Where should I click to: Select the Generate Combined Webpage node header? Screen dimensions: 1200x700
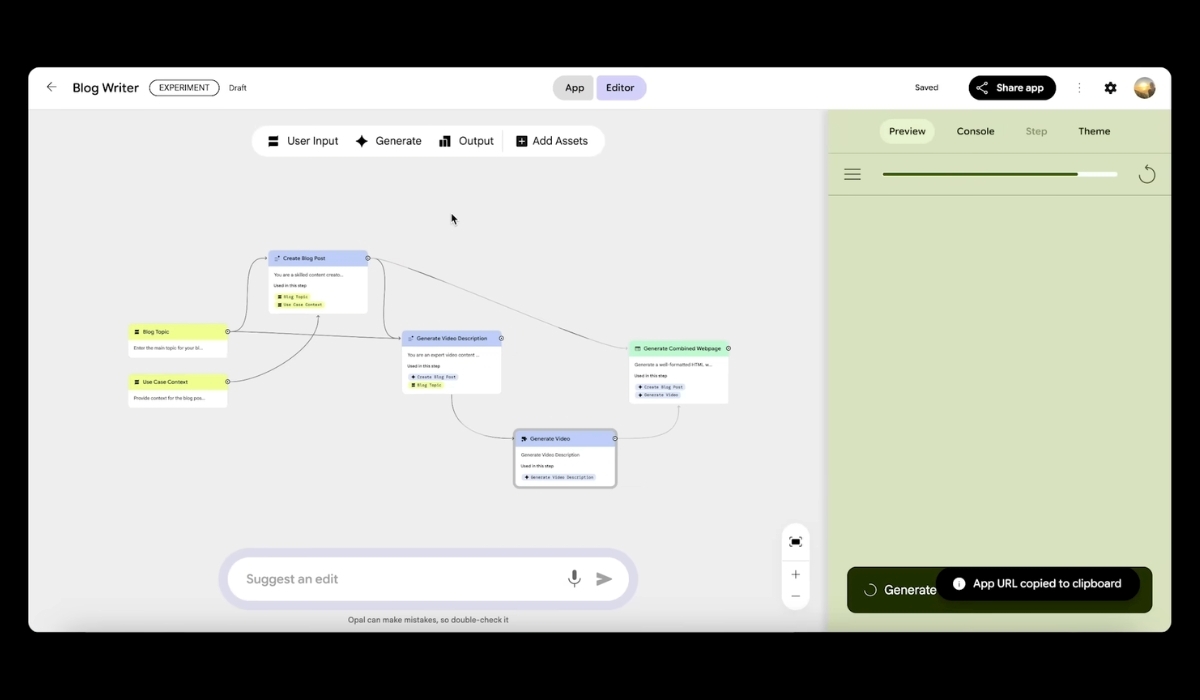(679, 348)
